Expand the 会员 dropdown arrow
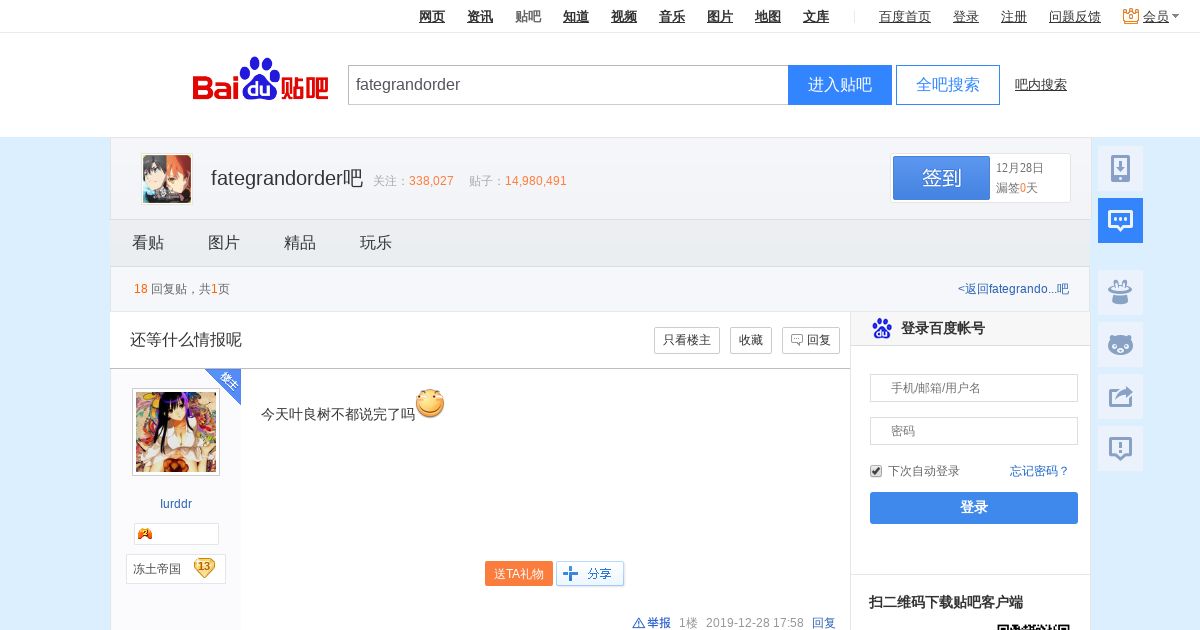 [x=1176, y=18]
